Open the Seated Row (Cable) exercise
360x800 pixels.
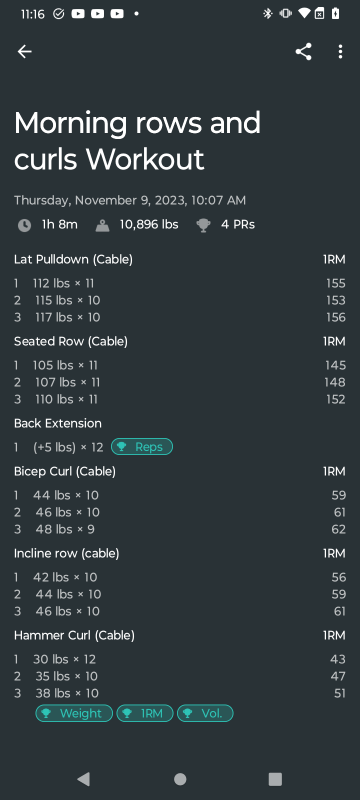pos(71,341)
